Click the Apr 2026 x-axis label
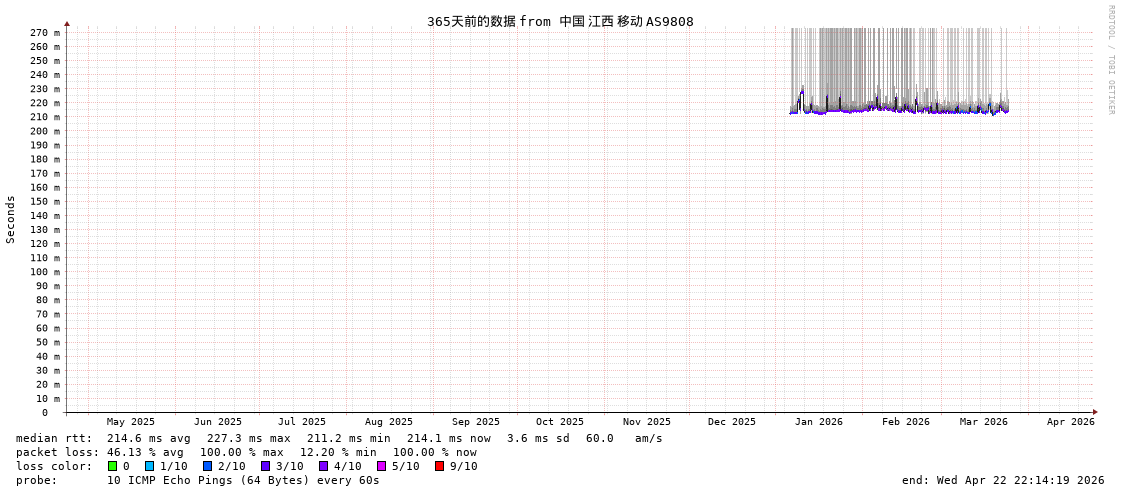The height and width of the screenshot is (494, 1121). click(x=1070, y=422)
